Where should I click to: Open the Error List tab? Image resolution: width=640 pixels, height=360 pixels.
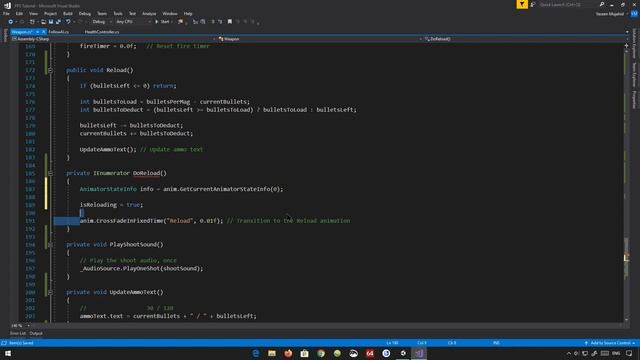coord(18,333)
